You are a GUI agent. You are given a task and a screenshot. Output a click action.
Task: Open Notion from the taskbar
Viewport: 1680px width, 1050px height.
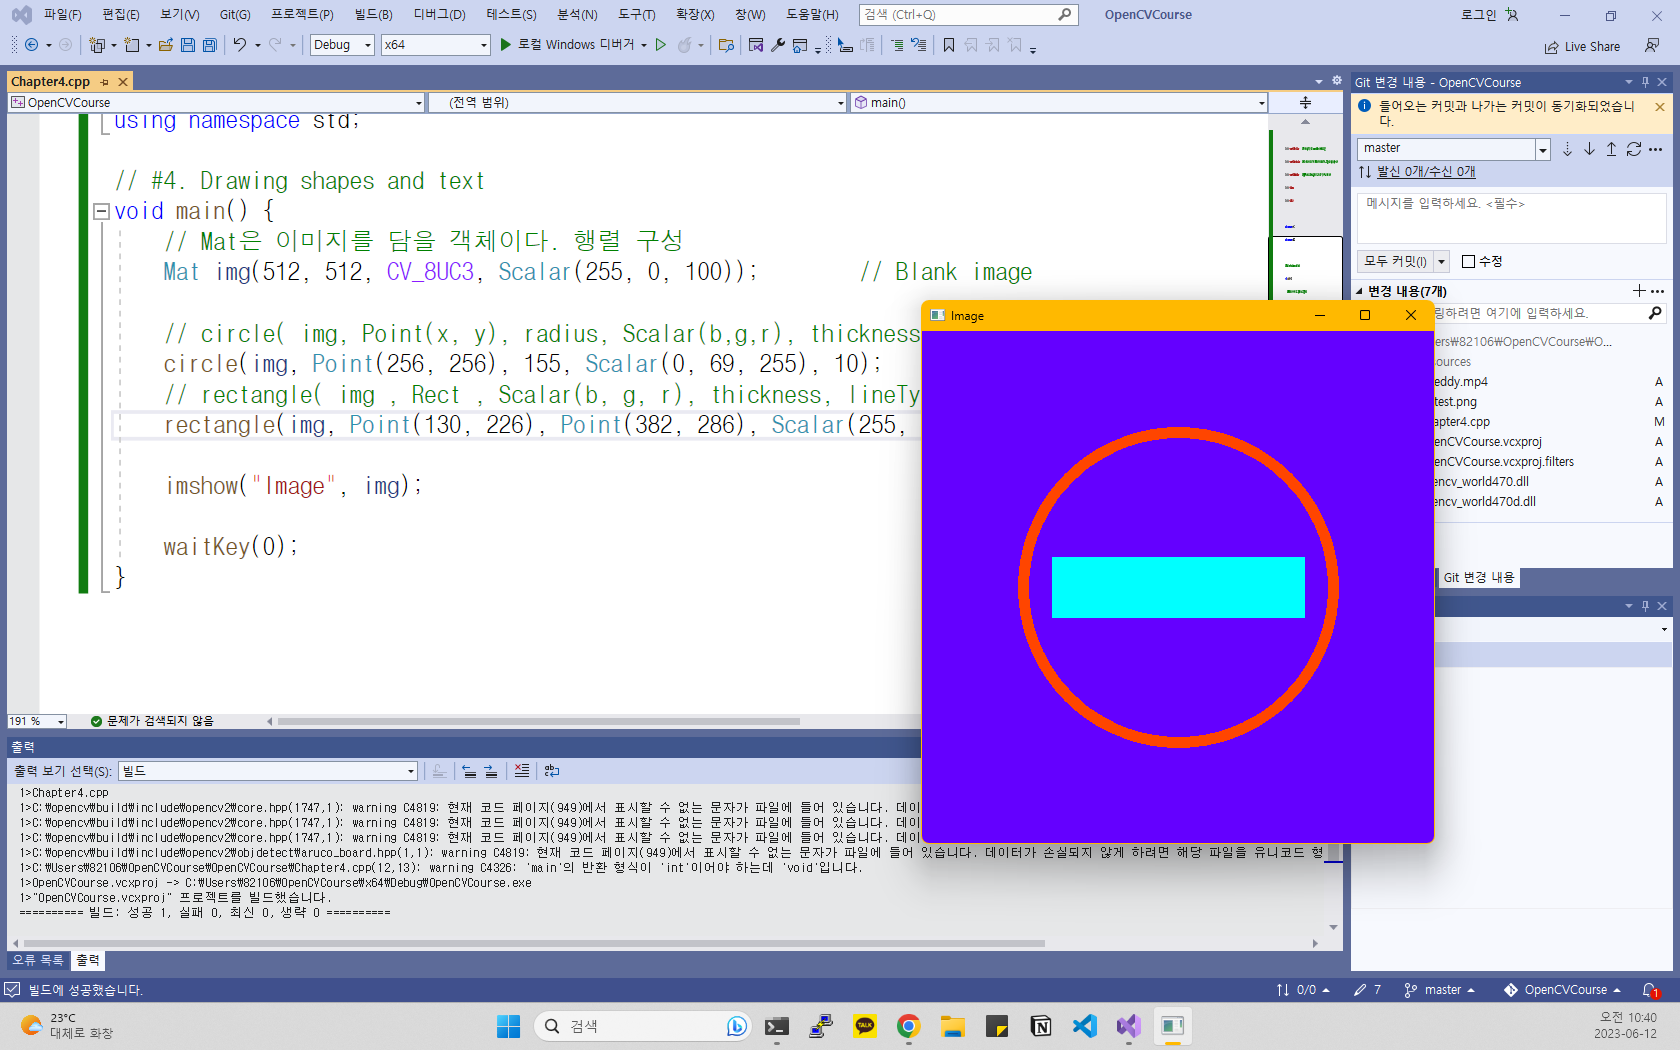pos(1040,1026)
